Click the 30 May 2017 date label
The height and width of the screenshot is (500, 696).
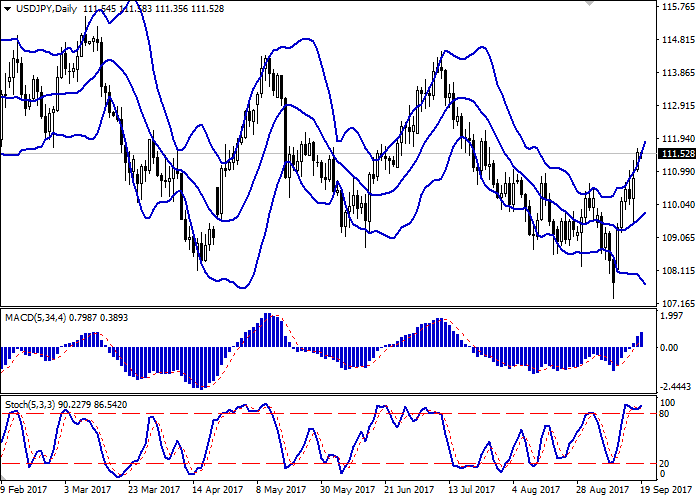pyautogui.click(x=347, y=490)
